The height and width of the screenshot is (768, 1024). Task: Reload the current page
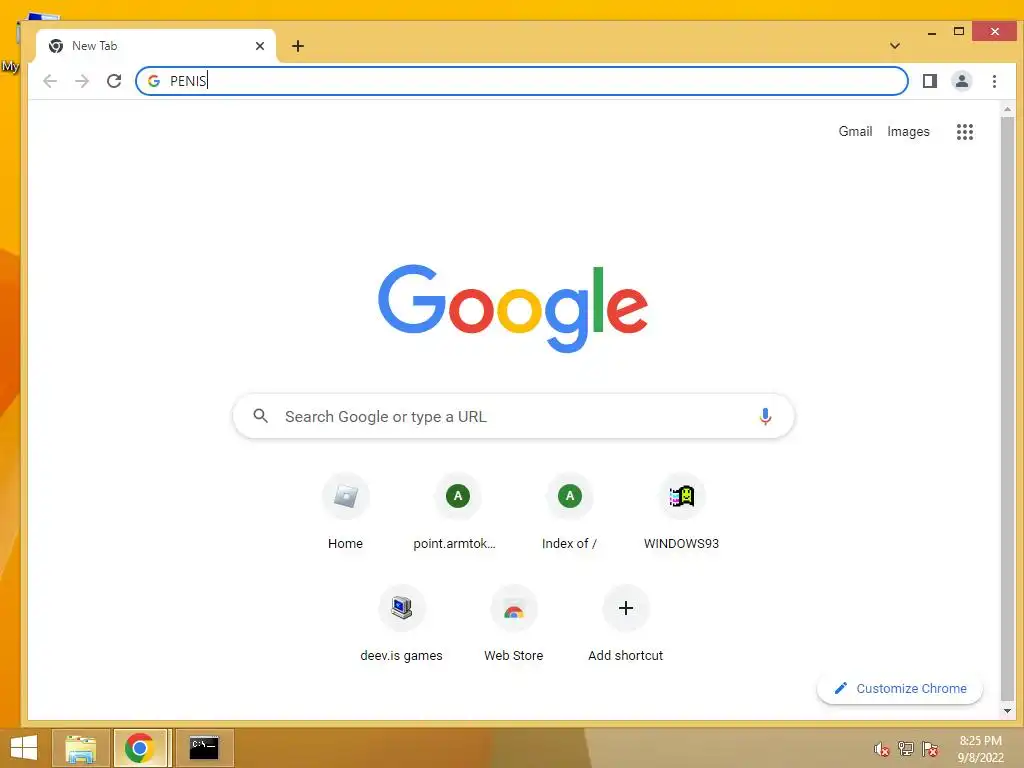pos(114,81)
